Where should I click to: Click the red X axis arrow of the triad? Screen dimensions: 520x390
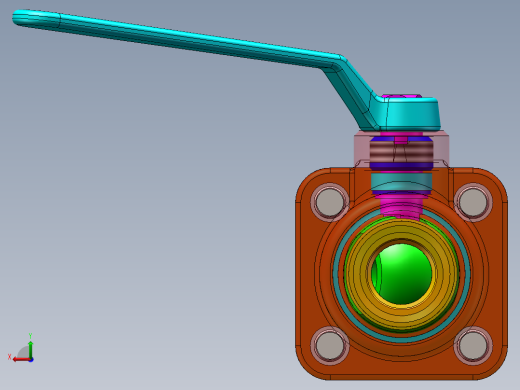tap(21, 360)
